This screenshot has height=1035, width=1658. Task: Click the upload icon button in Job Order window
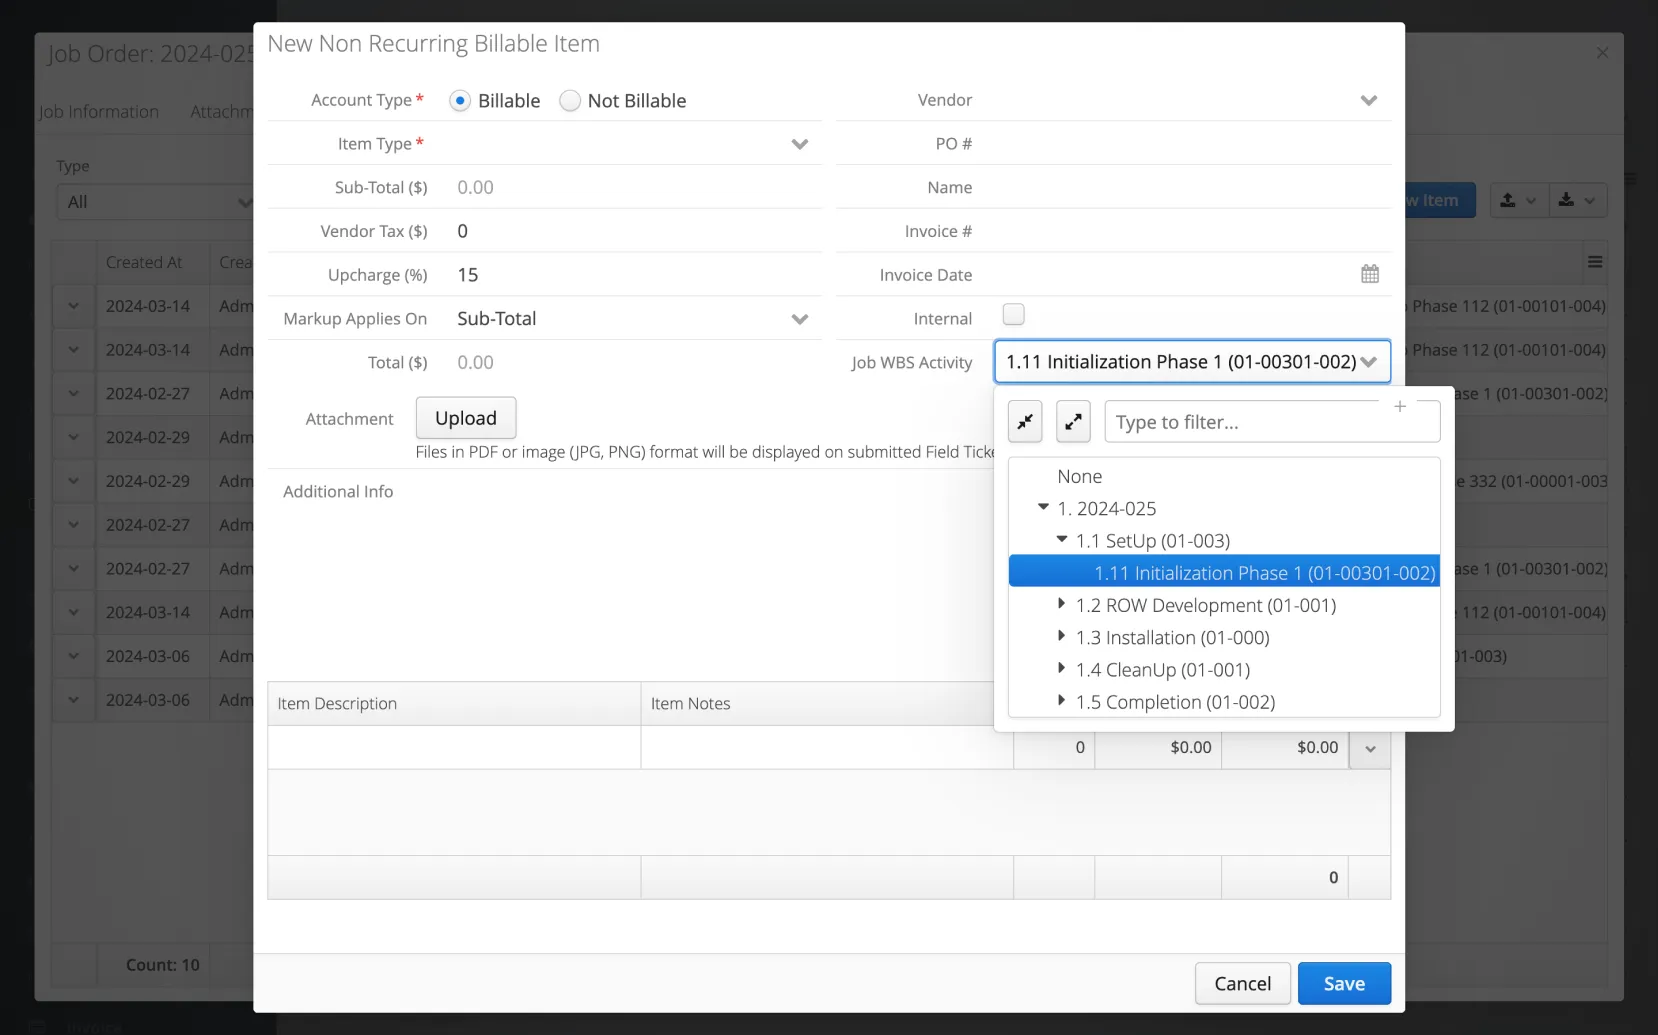click(x=1519, y=201)
